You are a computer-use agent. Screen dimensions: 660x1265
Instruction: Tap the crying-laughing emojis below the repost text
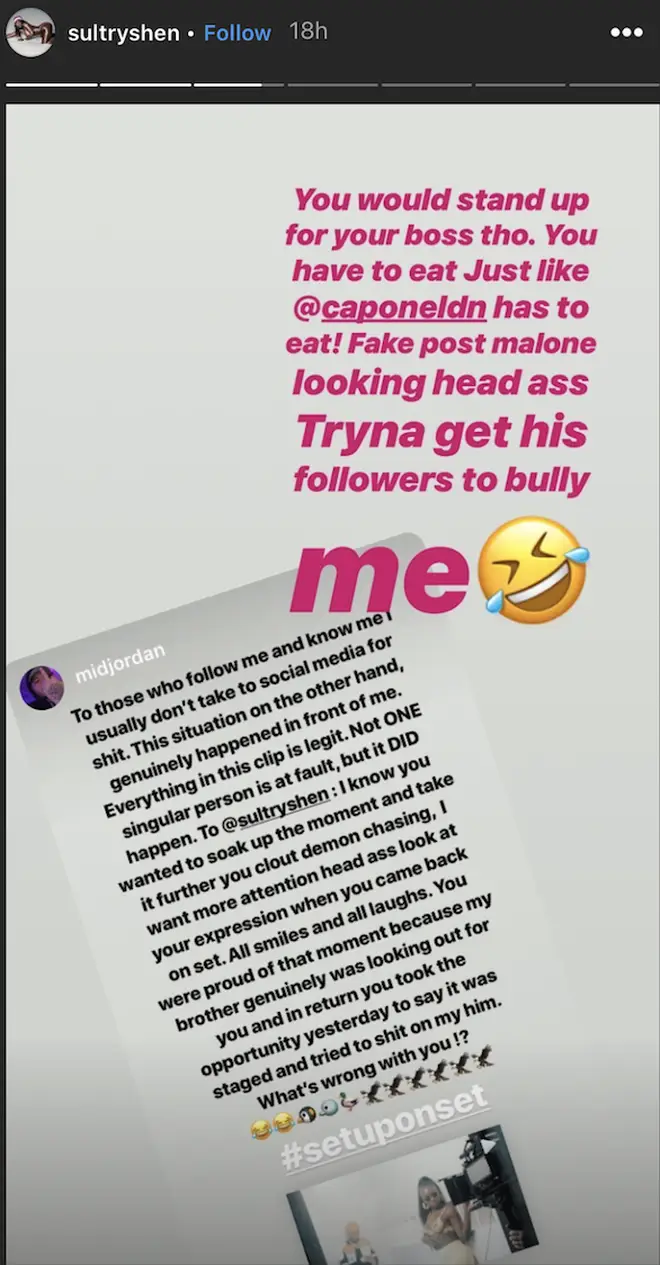point(273,1128)
